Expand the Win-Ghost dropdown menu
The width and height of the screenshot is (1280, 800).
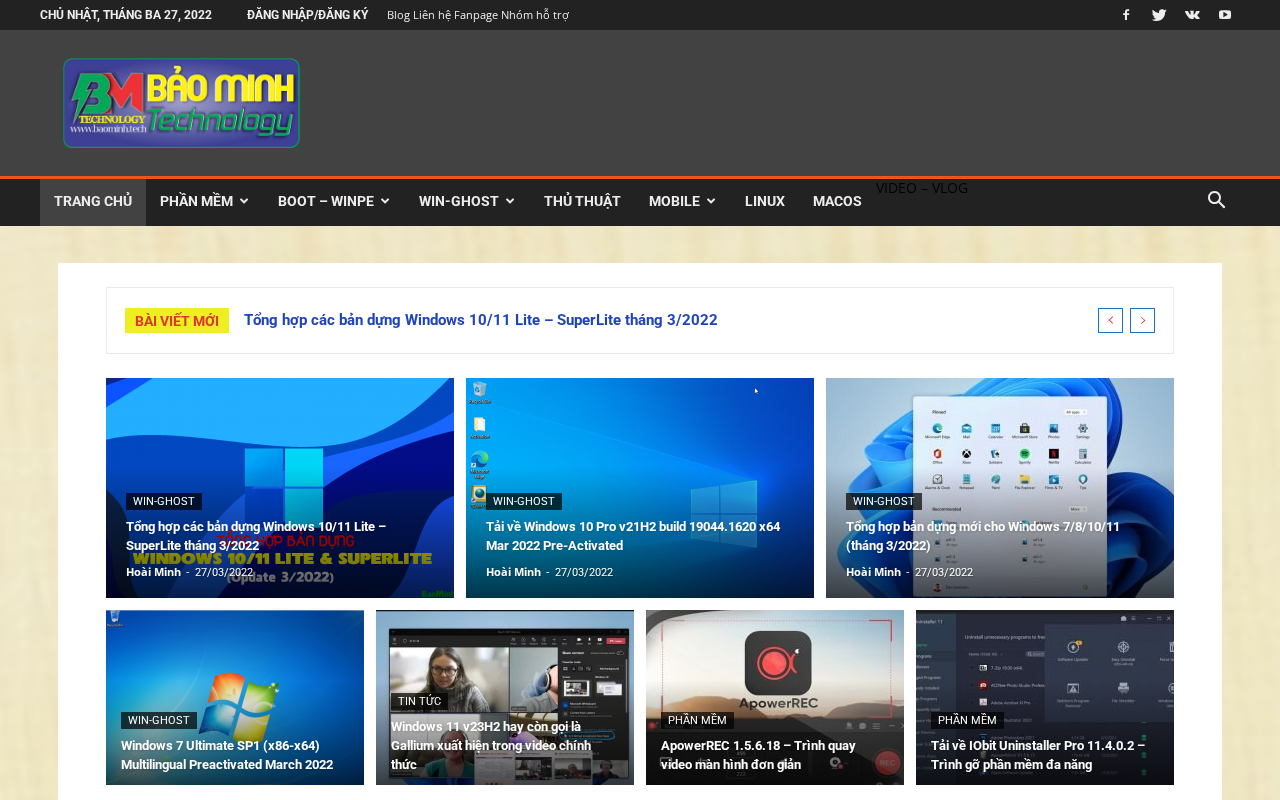point(467,201)
